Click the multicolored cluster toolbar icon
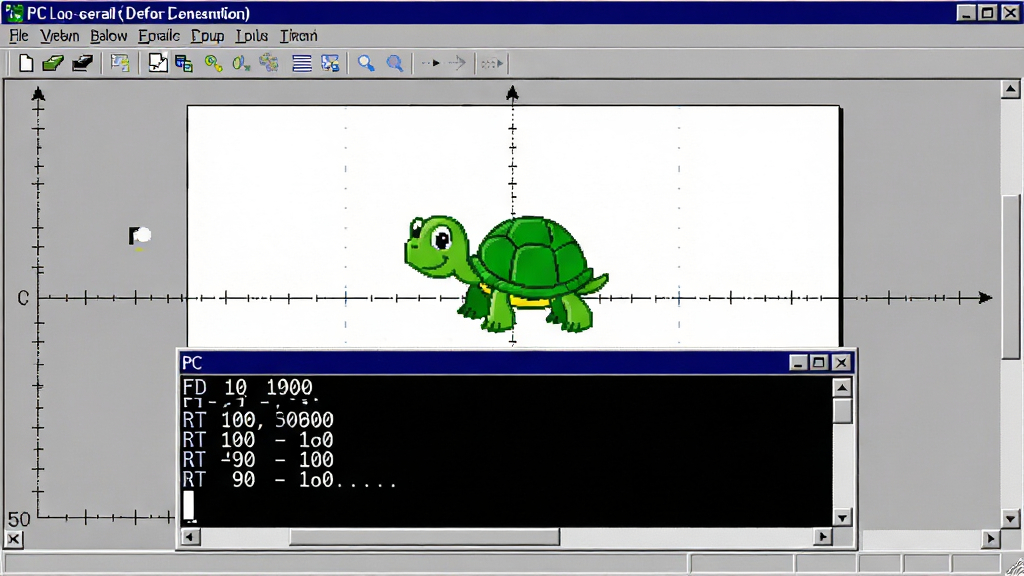Screen dimensions: 1024x576 coord(269,63)
